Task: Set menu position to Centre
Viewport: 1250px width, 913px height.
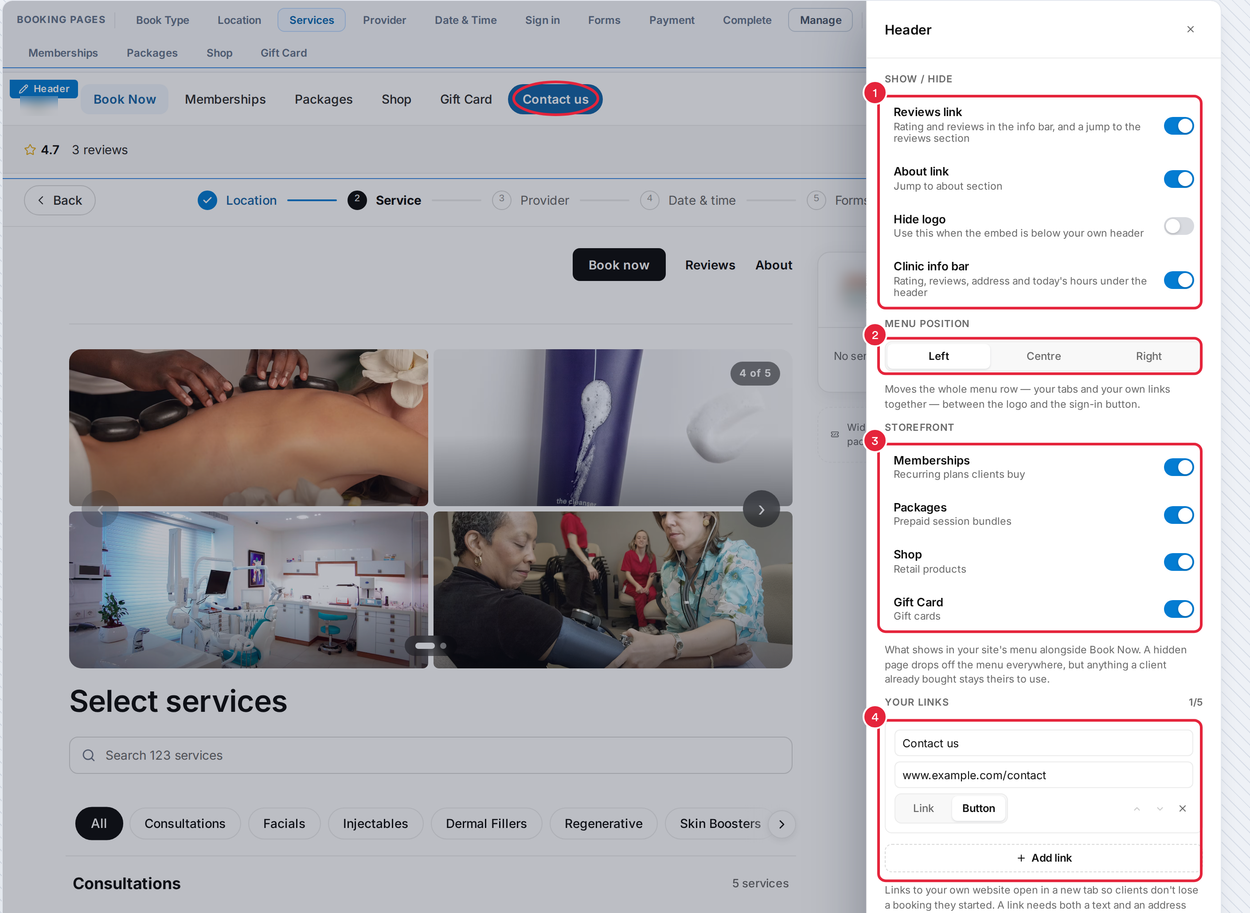Action: [1043, 356]
